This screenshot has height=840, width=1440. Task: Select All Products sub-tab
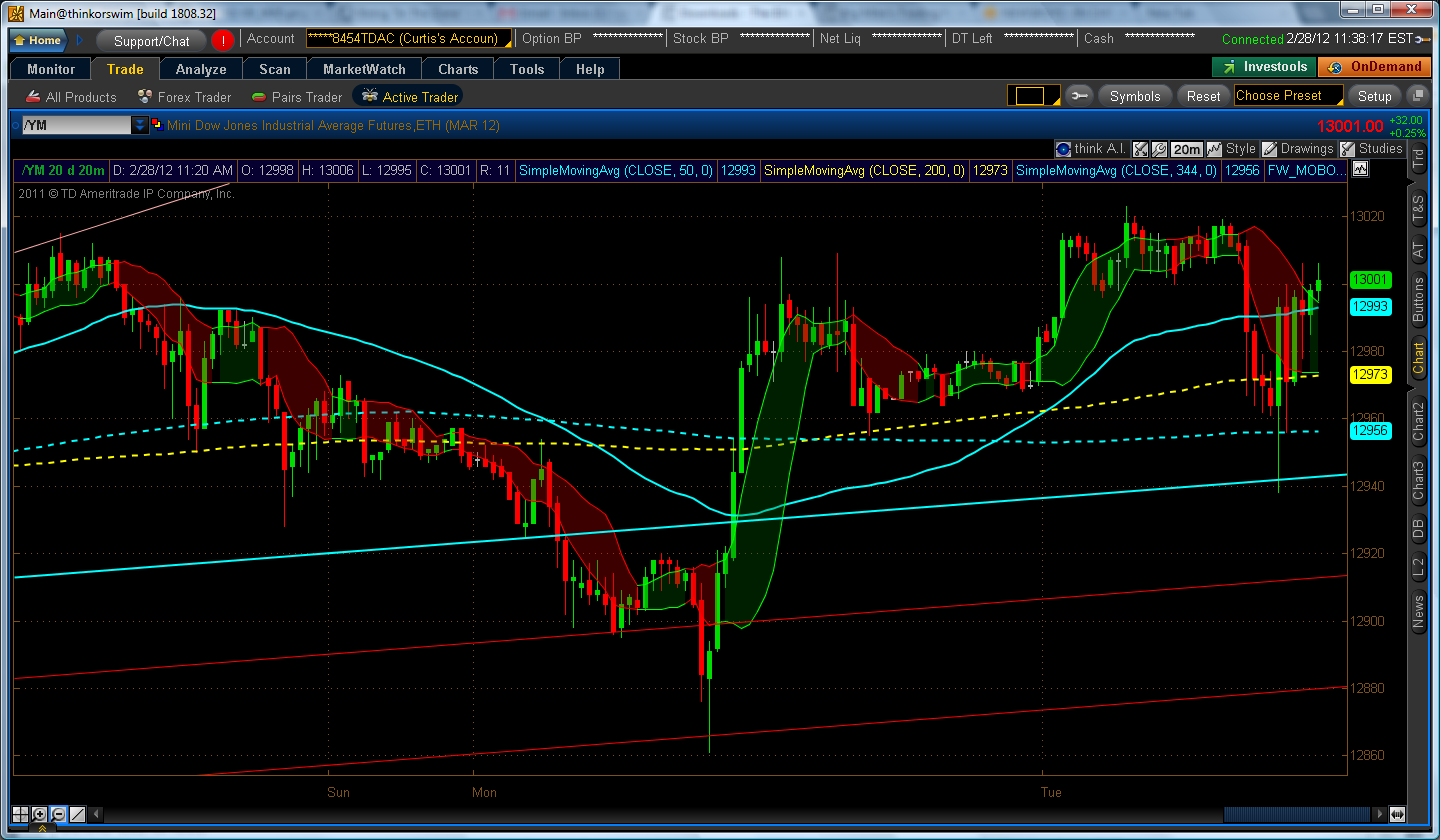(x=69, y=97)
